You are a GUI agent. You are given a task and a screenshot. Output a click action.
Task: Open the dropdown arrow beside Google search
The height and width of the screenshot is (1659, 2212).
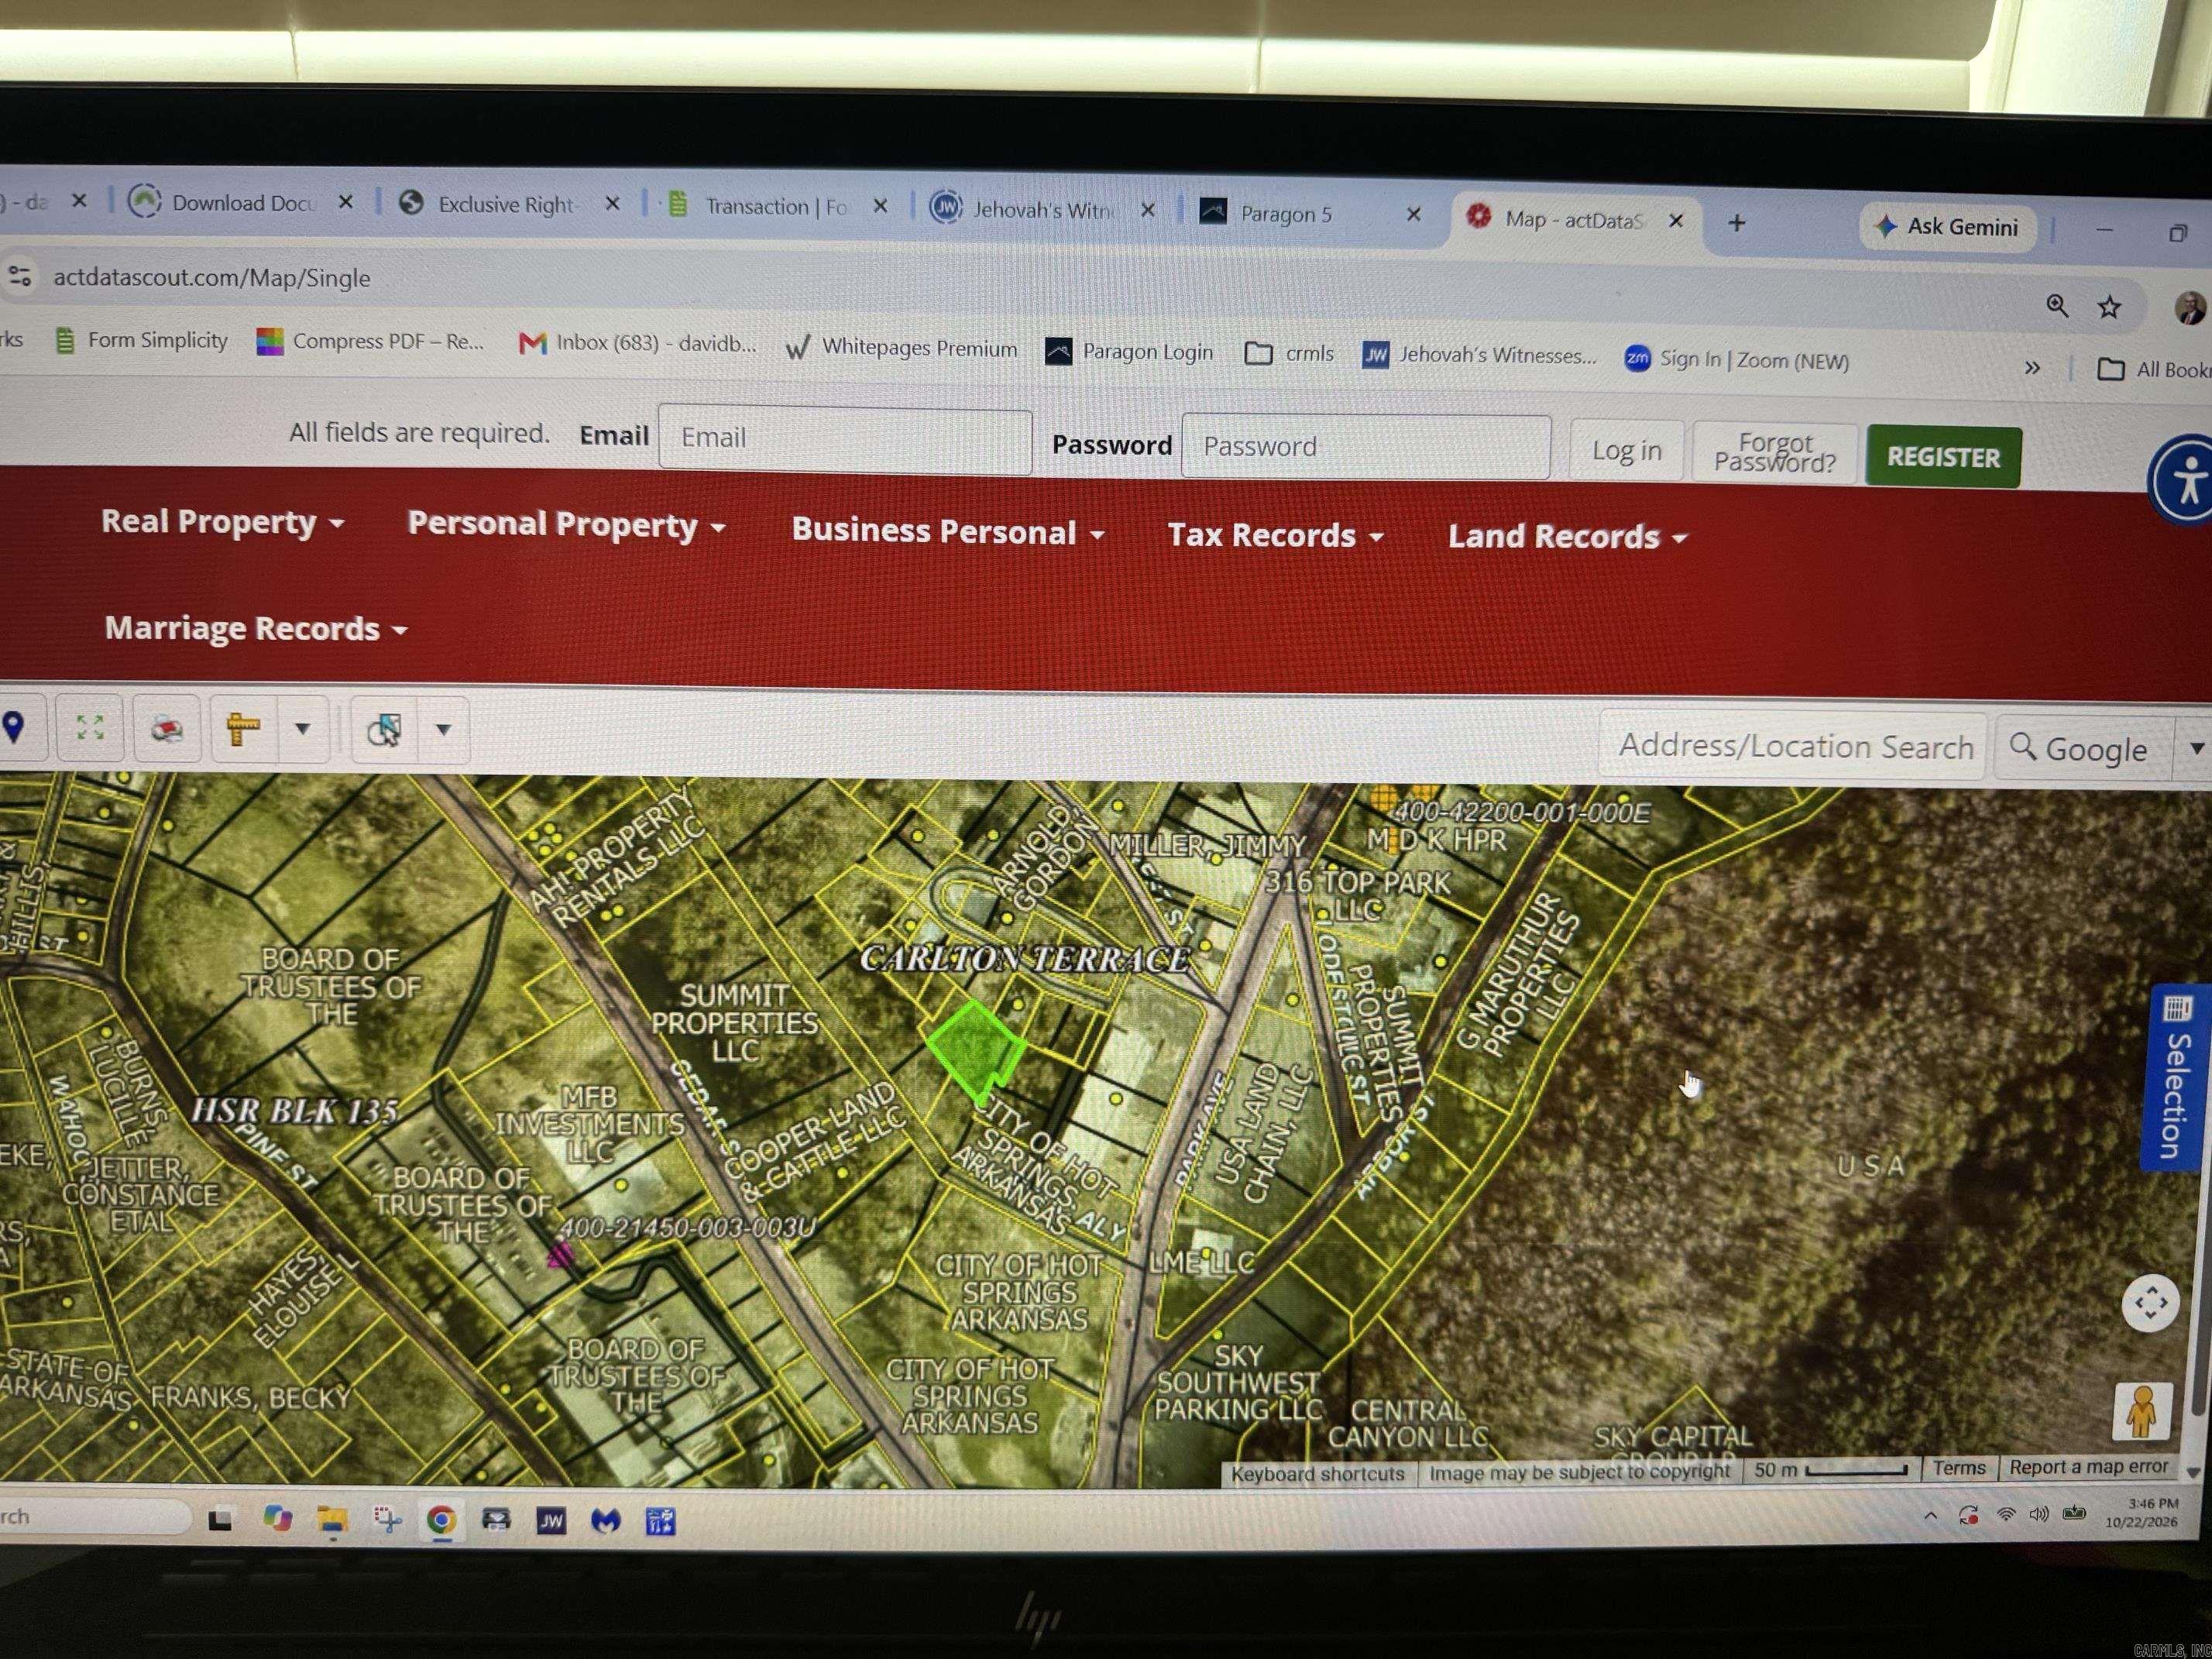(x=2195, y=749)
